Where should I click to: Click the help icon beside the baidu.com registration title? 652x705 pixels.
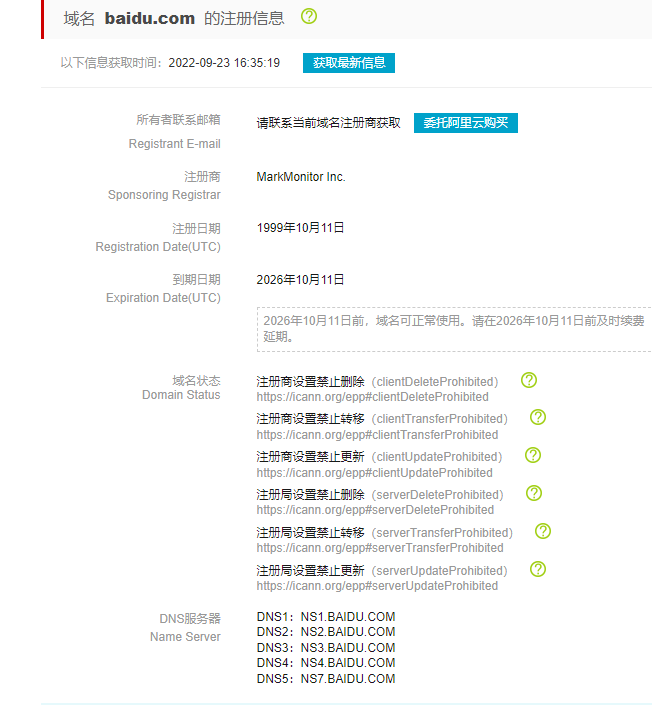pyautogui.click(x=309, y=17)
